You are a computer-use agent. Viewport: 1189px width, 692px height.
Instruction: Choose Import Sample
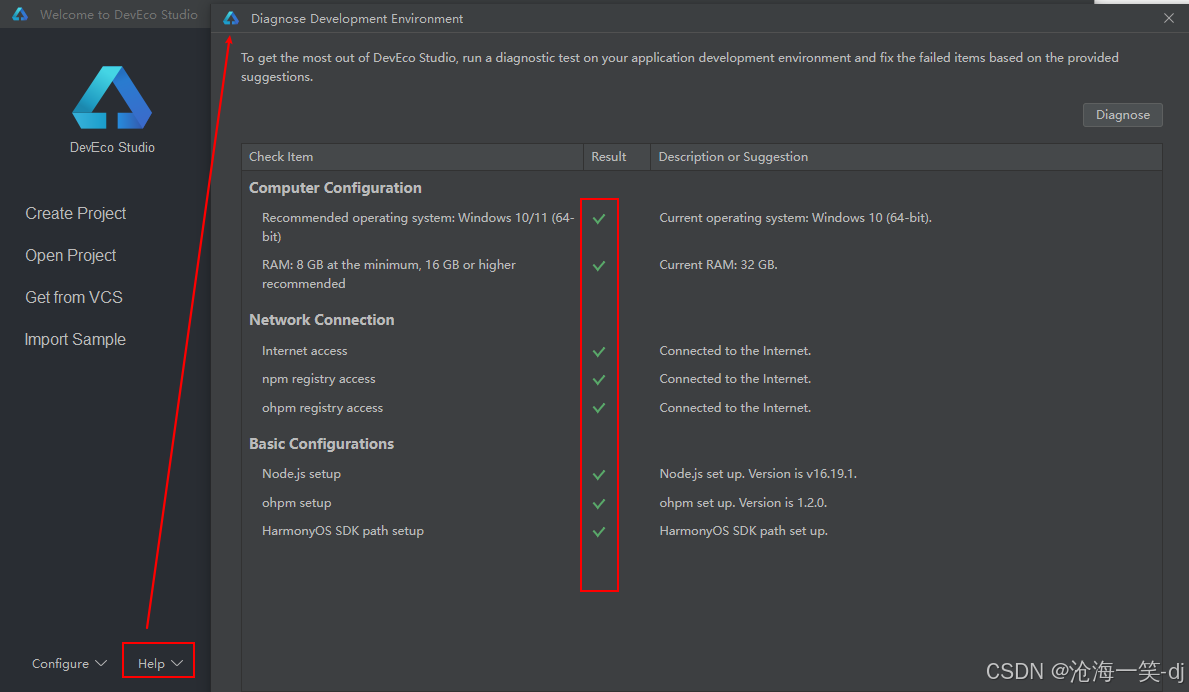[x=75, y=340]
